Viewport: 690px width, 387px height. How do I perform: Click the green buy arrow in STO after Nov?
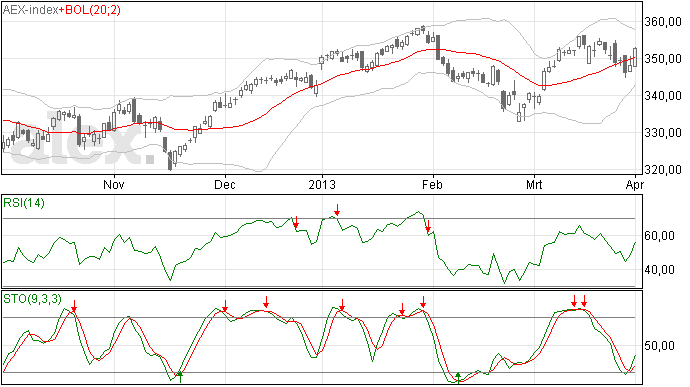[x=180, y=377]
